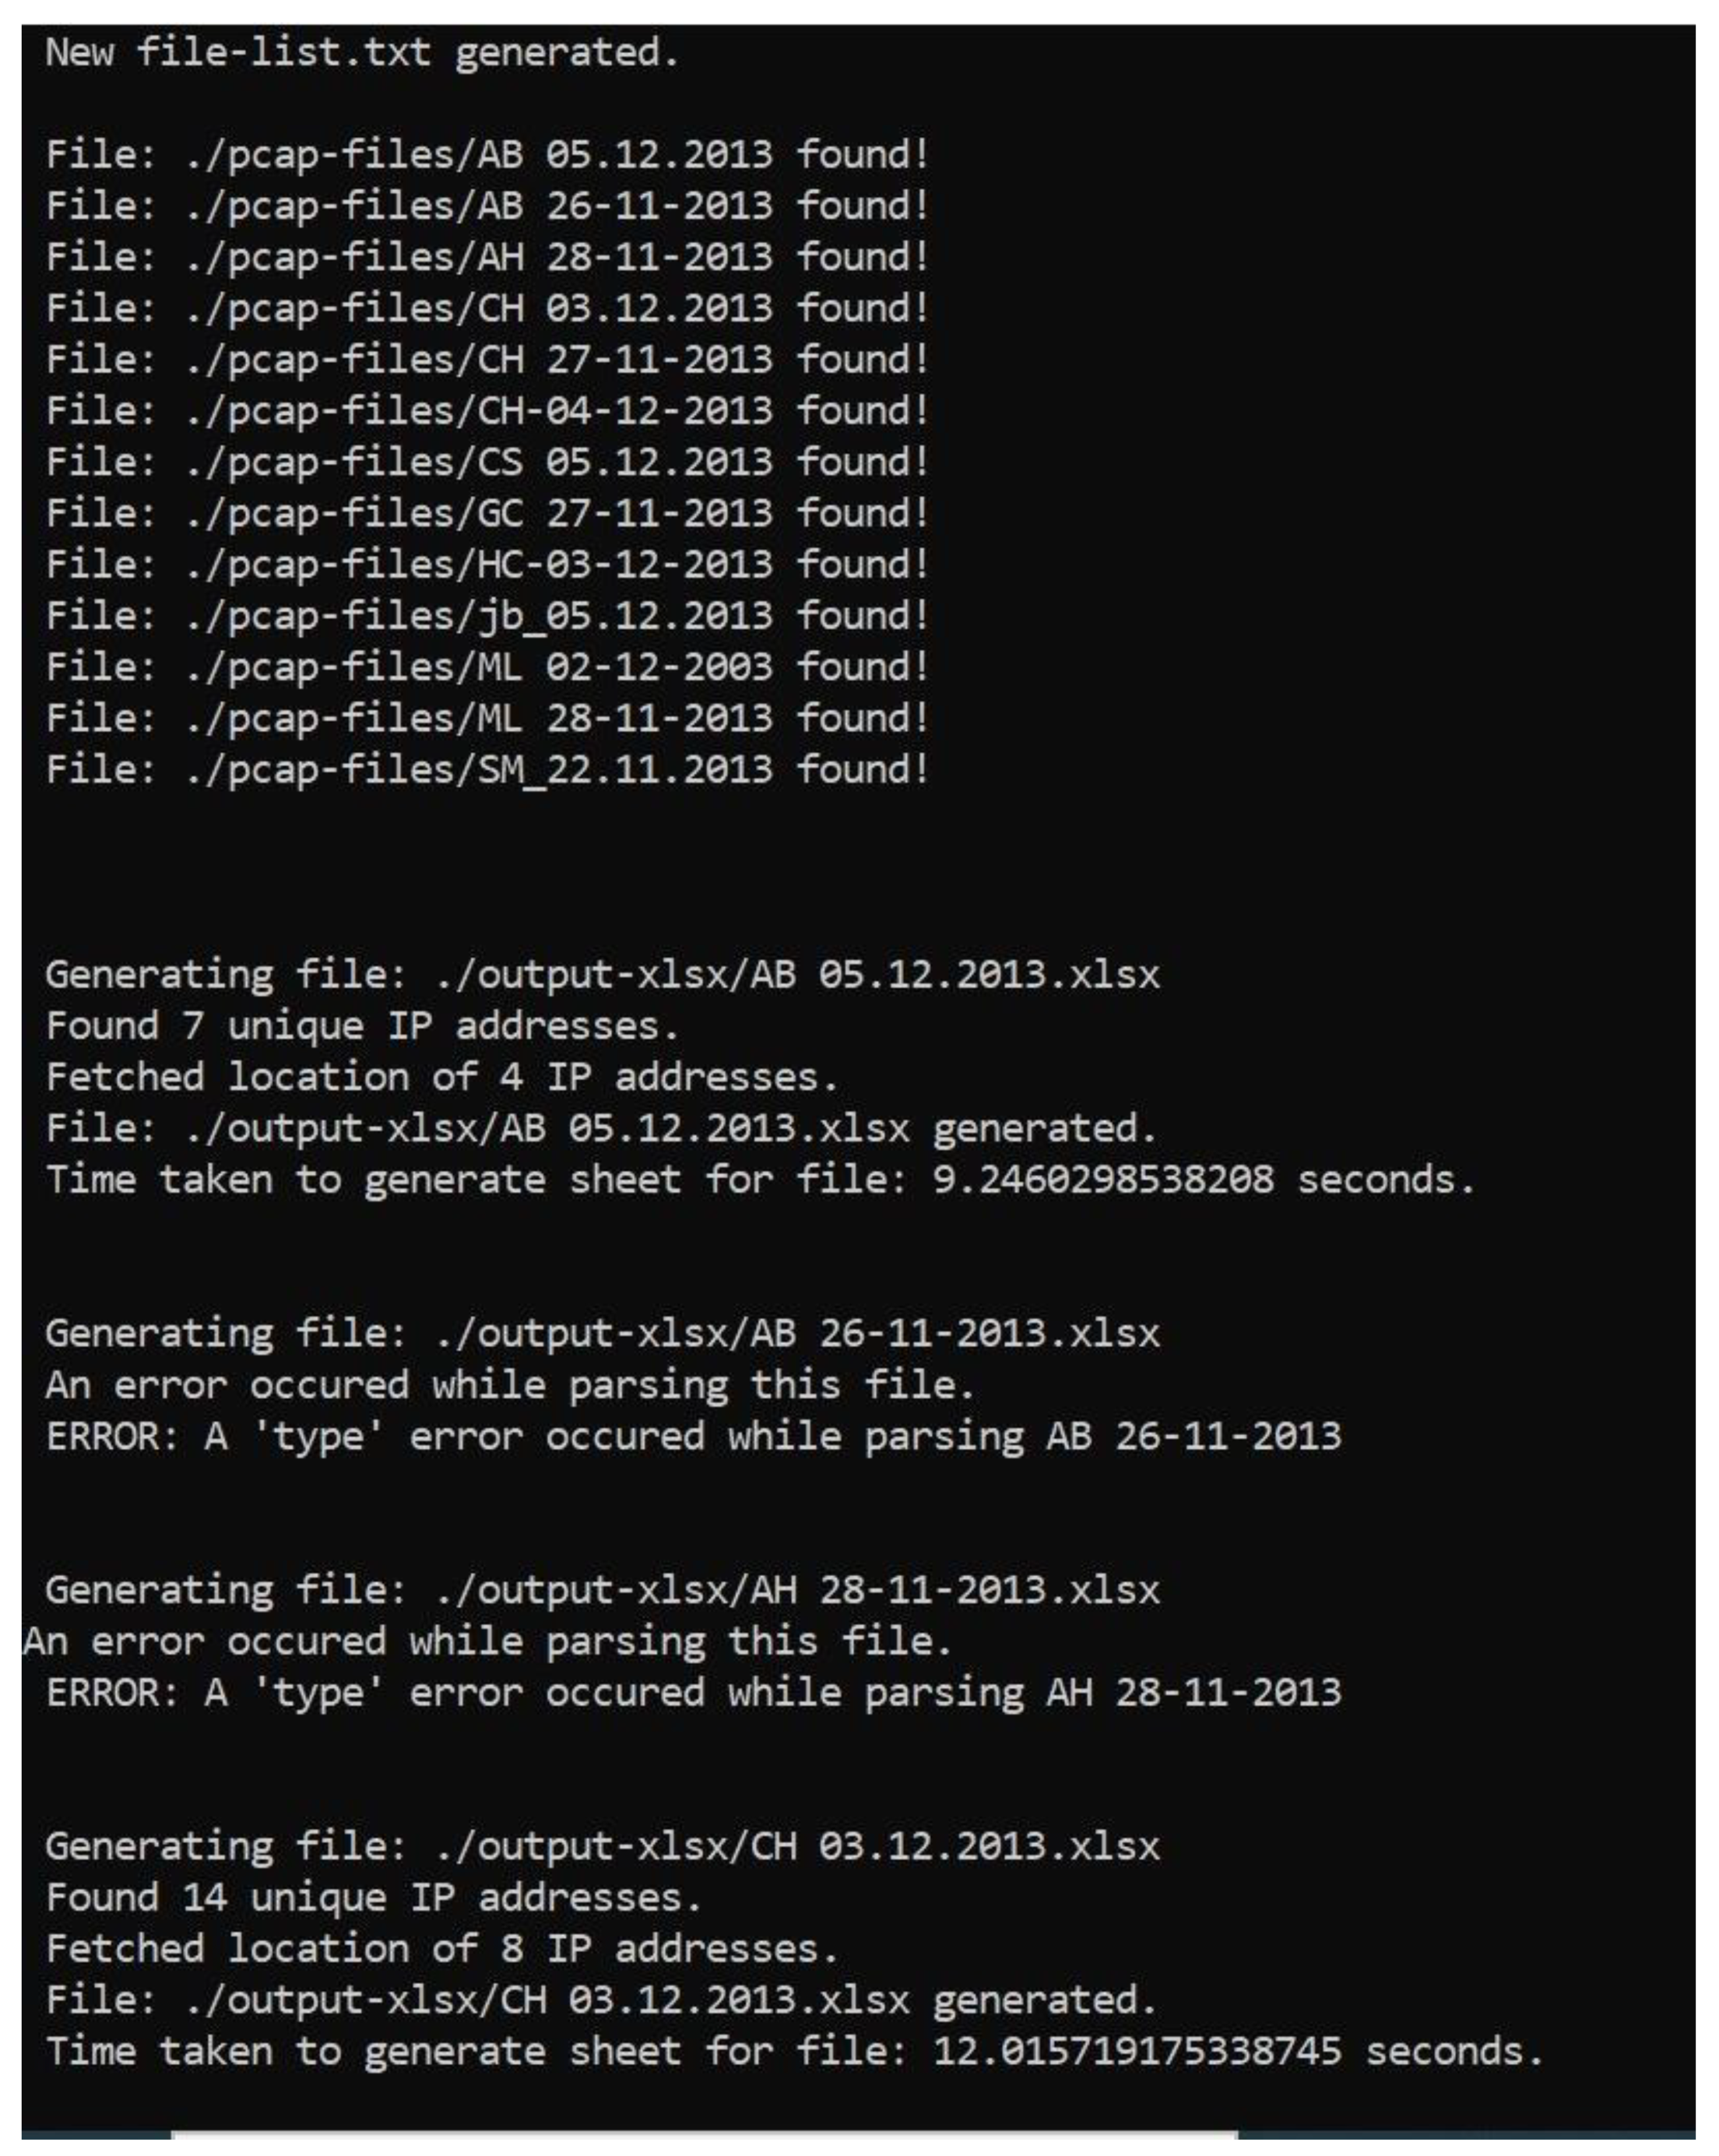Click the 'SM_22.11.2013 found!' file line
Viewport: 1719px width, 2156px height.
click(487, 770)
